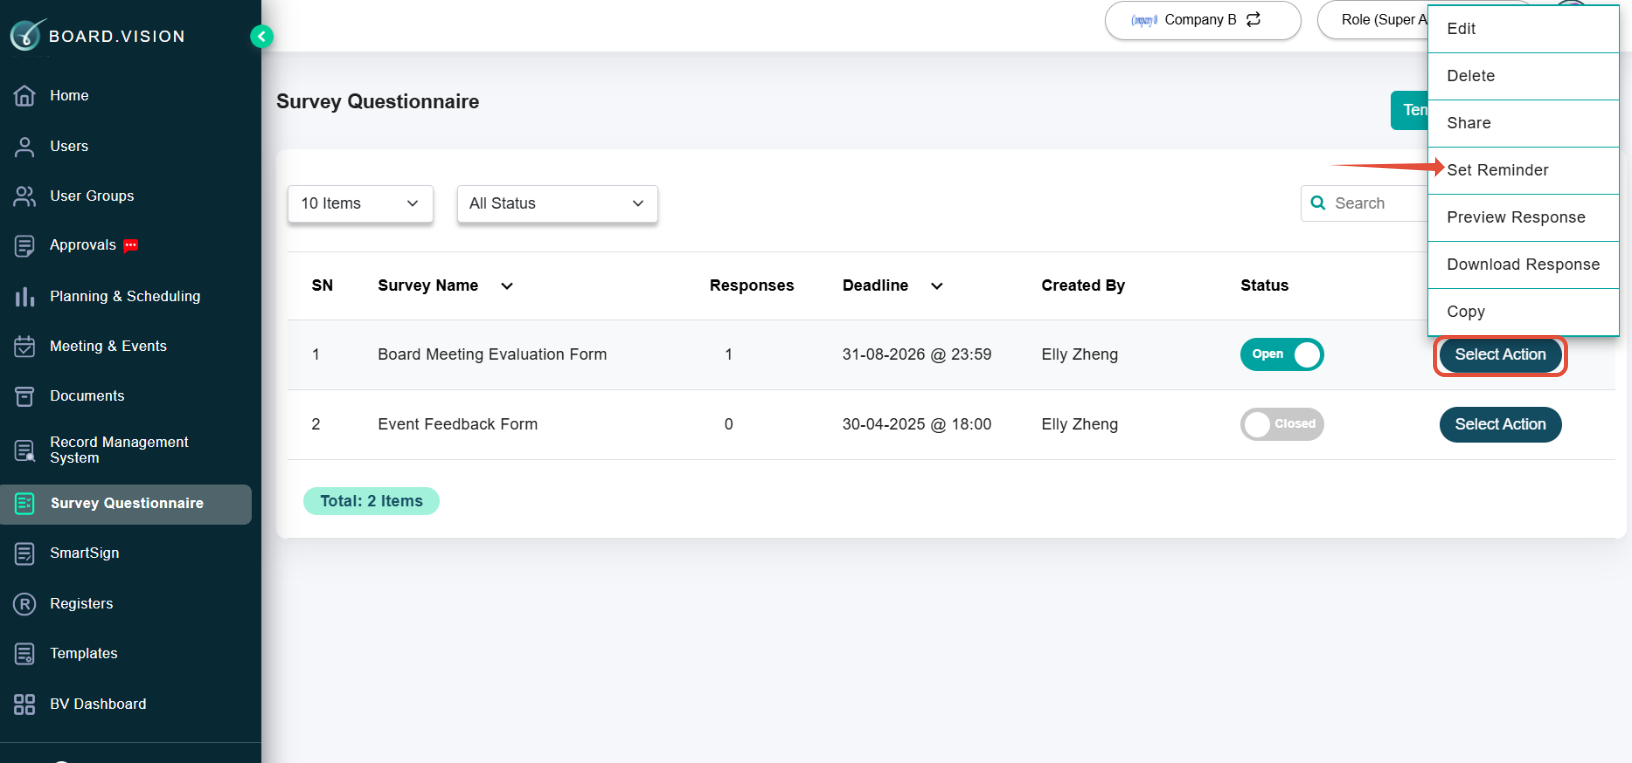Image resolution: width=1632 pixels, height=763 pixels.
Task: Sort by Deadline chevron
Action: (937, 286)
